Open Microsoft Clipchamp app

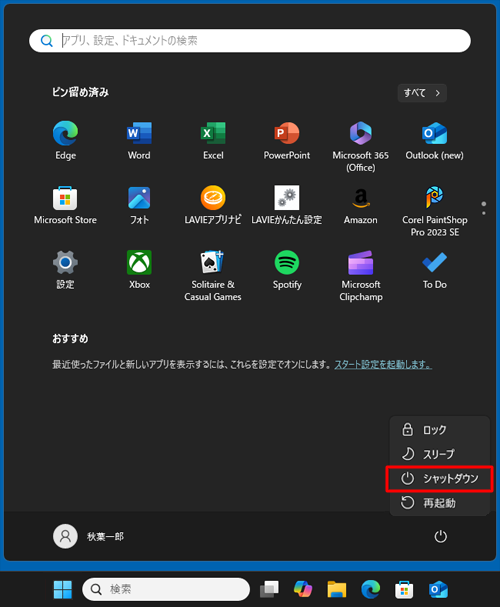[361, 276]
